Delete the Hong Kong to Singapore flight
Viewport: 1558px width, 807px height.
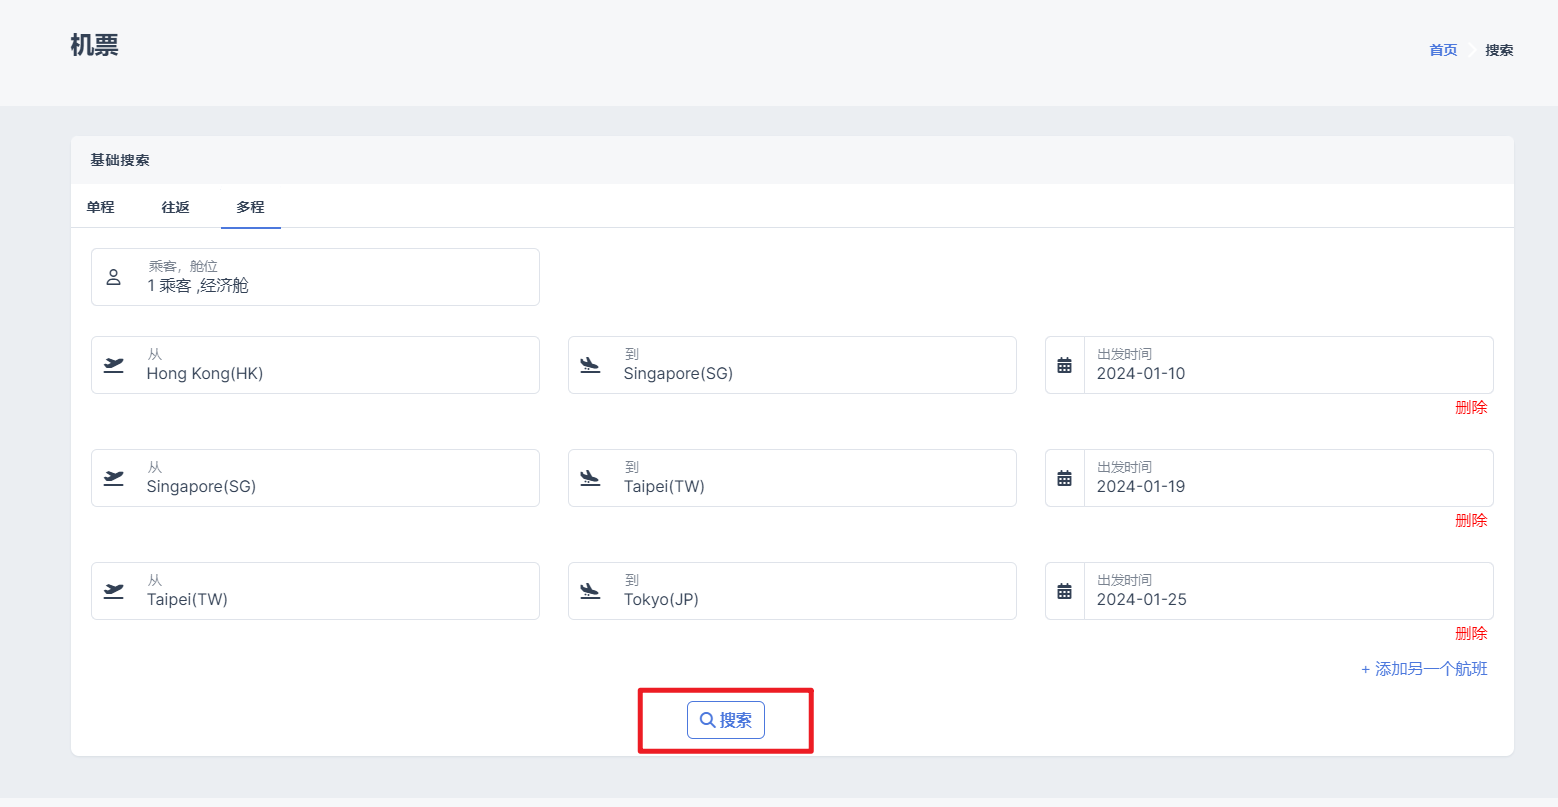pyautogui.click(x=1471, y=407)
